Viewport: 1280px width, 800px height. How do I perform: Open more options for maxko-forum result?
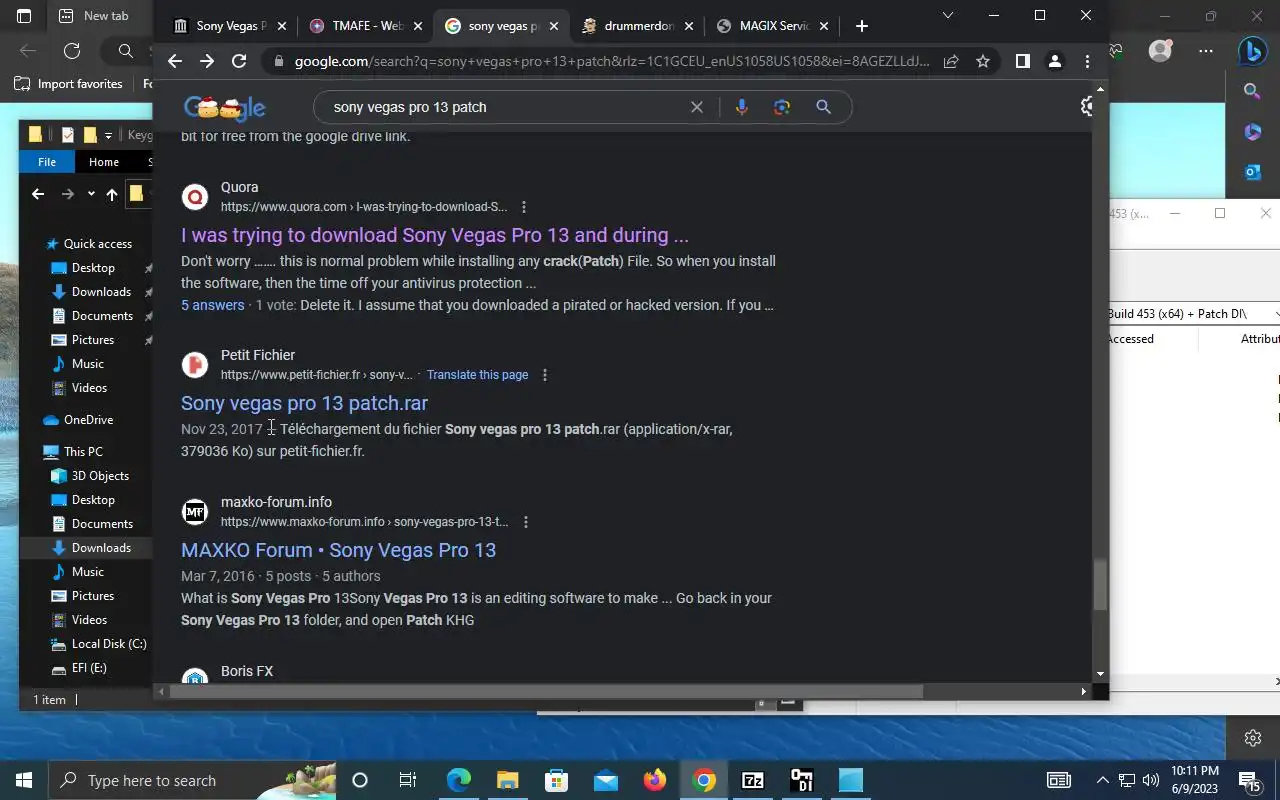click(x=526, y=522)
